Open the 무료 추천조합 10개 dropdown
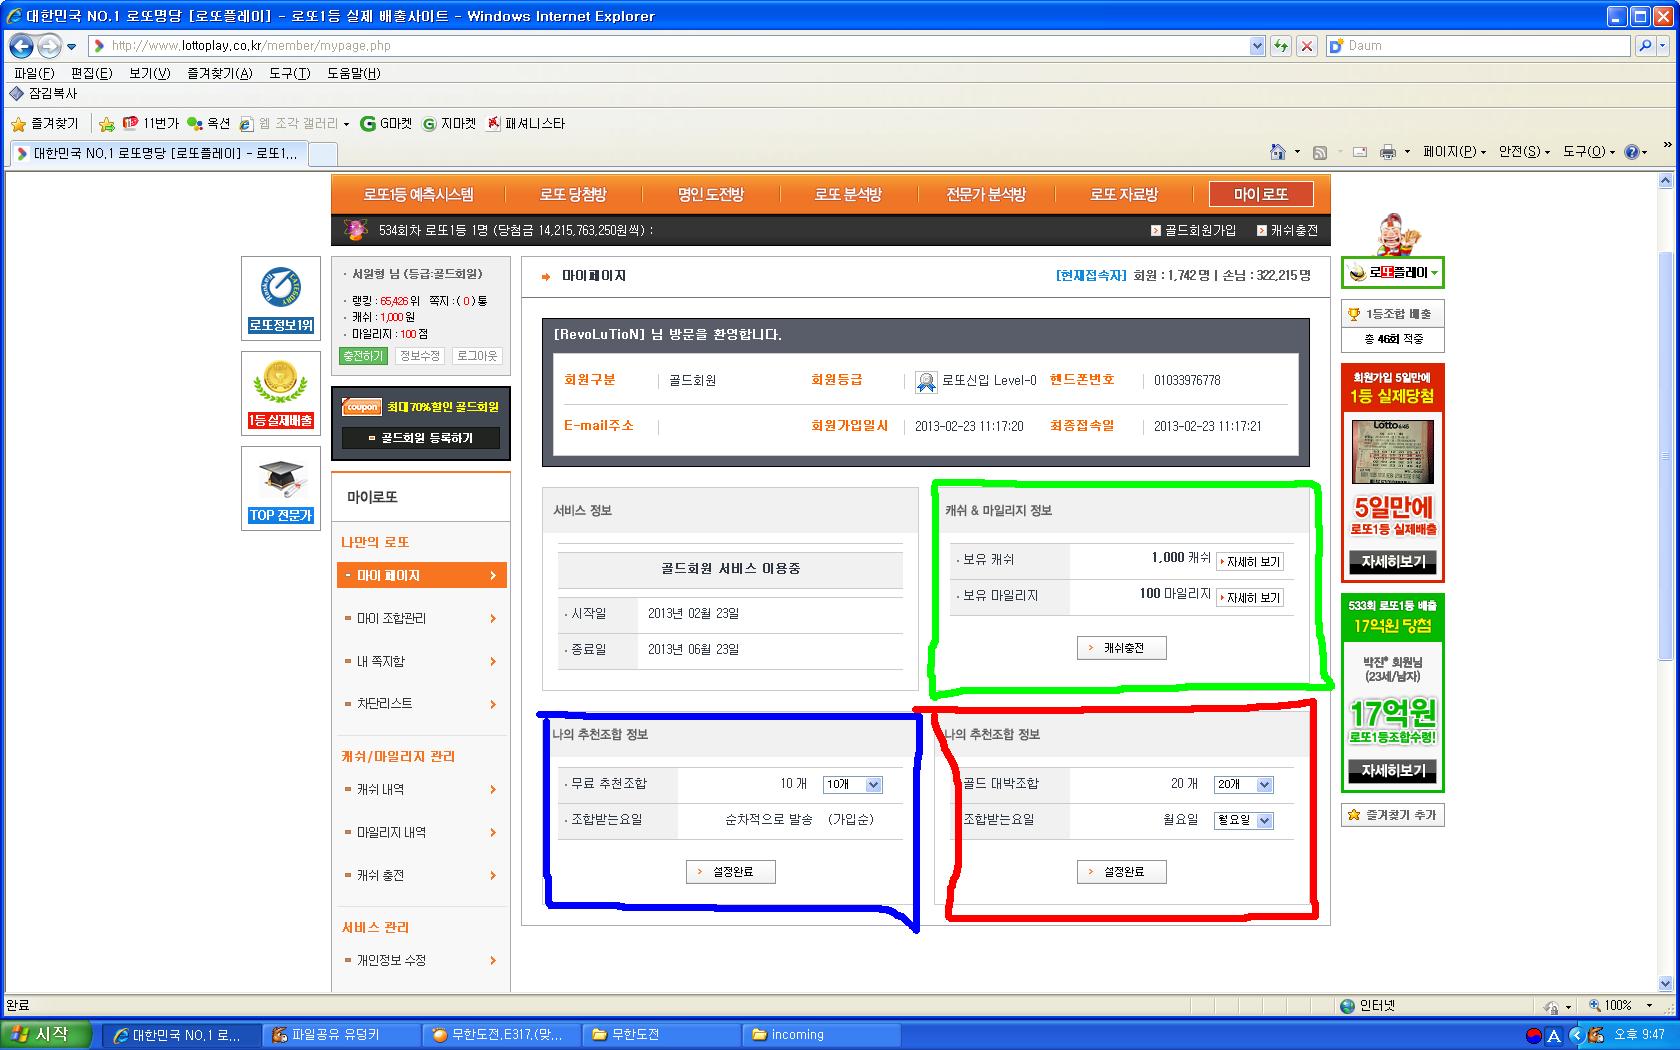1680x1050 pixels. (x=852, y=785)
